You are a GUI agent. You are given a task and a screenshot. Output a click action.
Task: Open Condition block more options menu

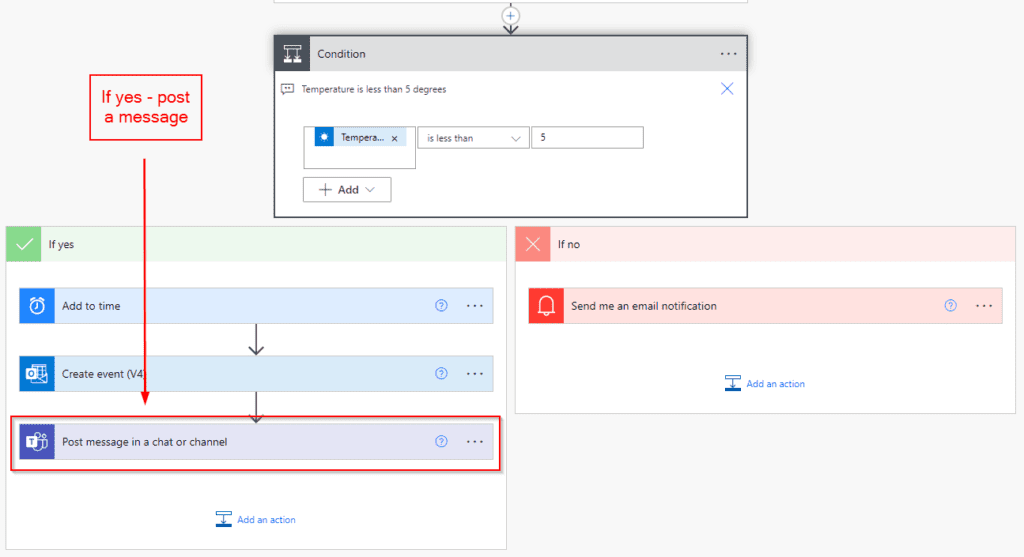point(728,54)
